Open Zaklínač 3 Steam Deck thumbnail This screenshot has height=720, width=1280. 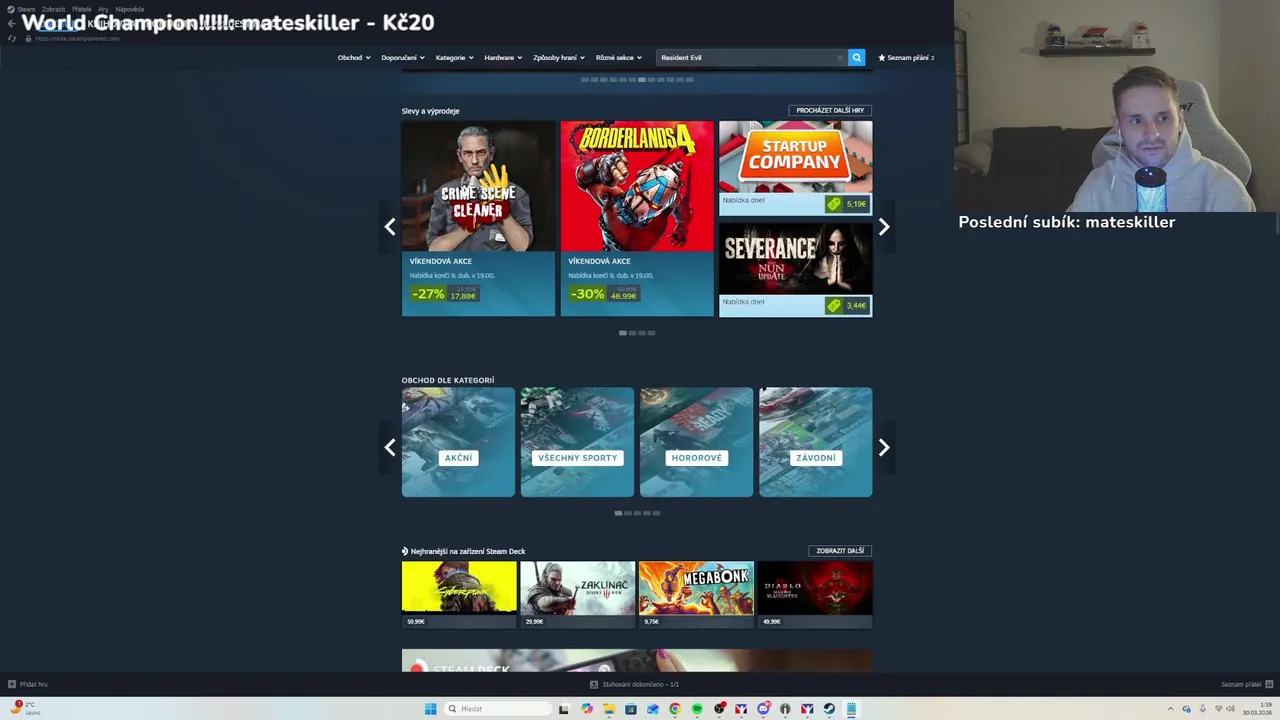[577, 587]
